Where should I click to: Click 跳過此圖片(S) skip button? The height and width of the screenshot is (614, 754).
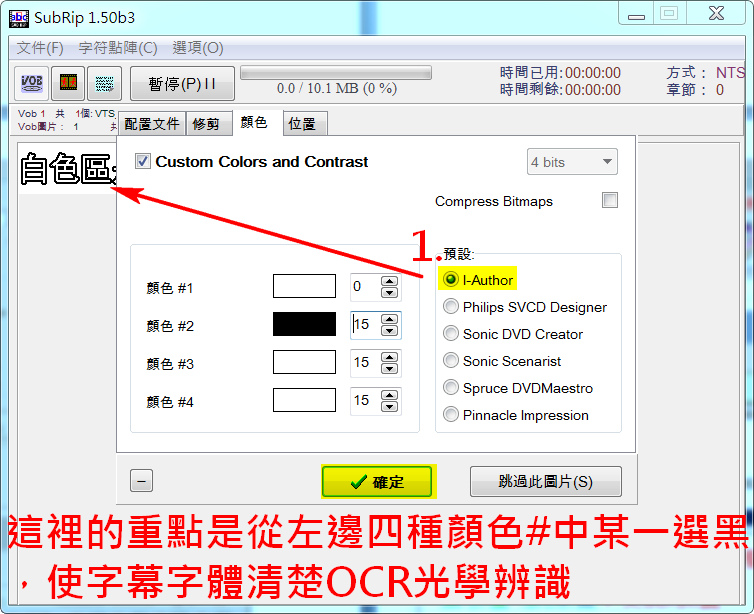[x=546, y=481]
